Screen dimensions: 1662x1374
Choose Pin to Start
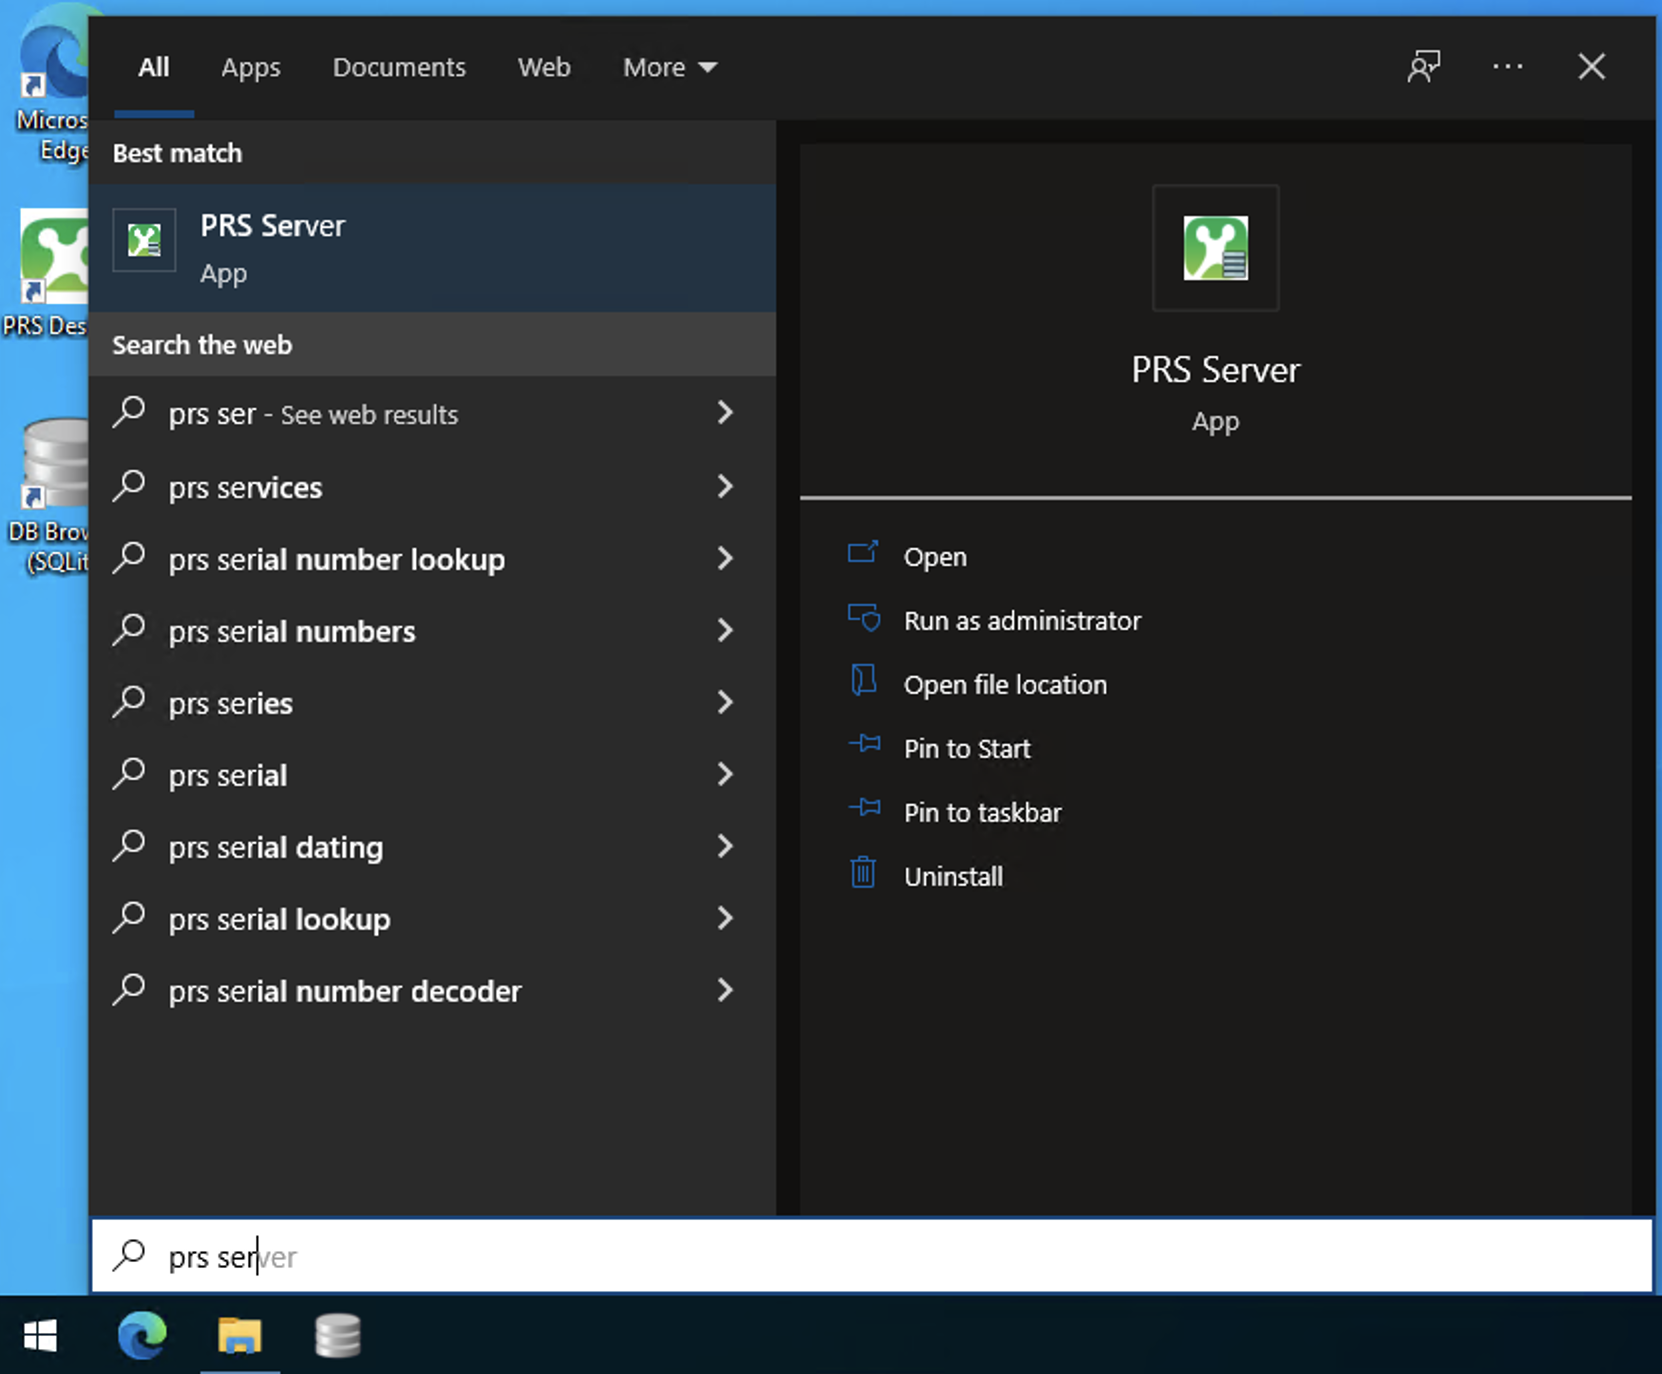click(x=967, y=749)
